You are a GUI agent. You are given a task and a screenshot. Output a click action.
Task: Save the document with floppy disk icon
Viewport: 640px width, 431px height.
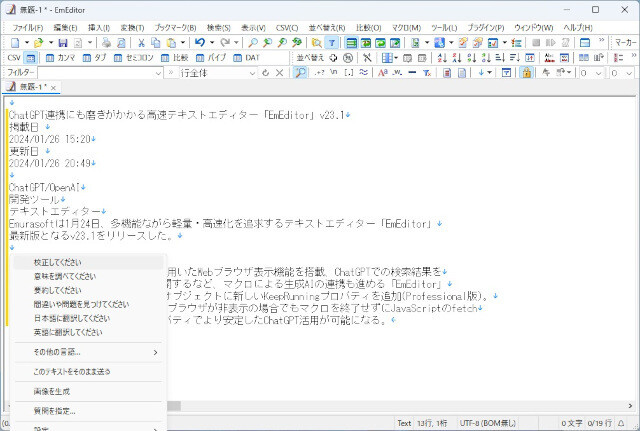62,42
